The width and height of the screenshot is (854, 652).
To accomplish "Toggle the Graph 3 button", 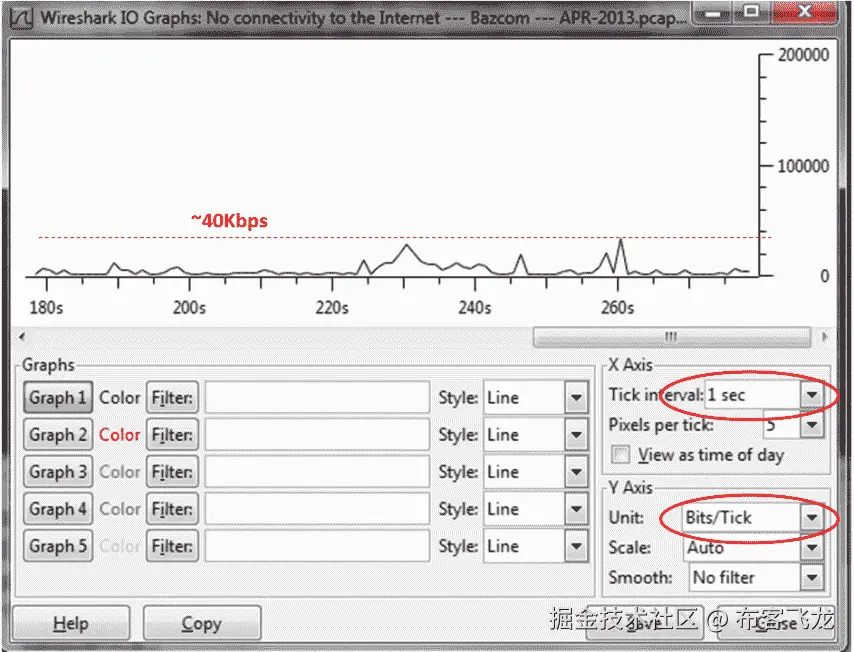I will 58,472.
